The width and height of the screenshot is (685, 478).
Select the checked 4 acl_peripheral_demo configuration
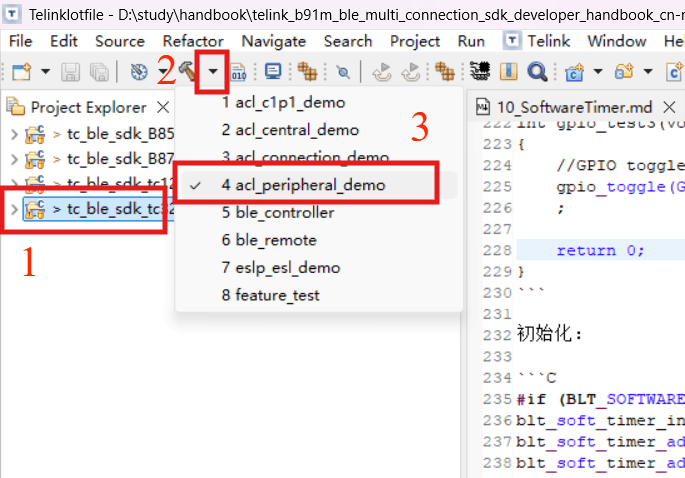tap(318, 185)
